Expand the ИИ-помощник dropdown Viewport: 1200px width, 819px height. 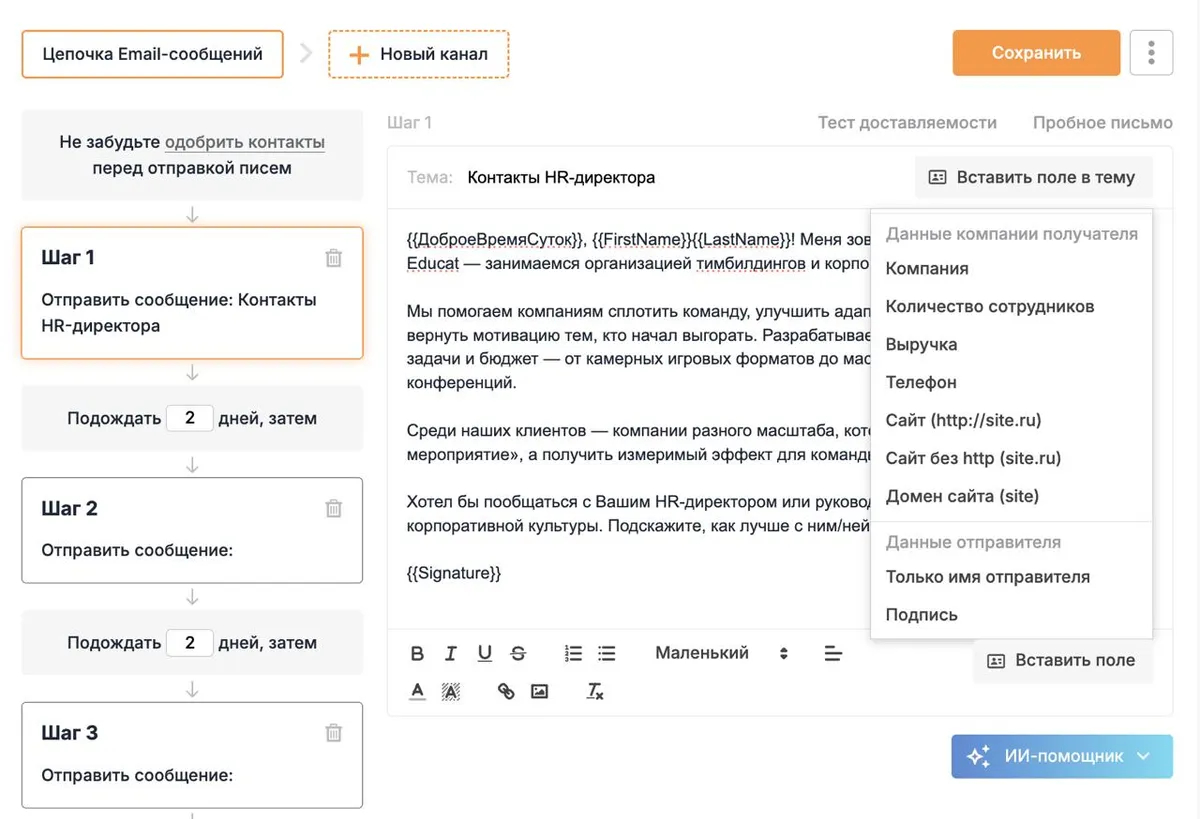point(1062,756)
